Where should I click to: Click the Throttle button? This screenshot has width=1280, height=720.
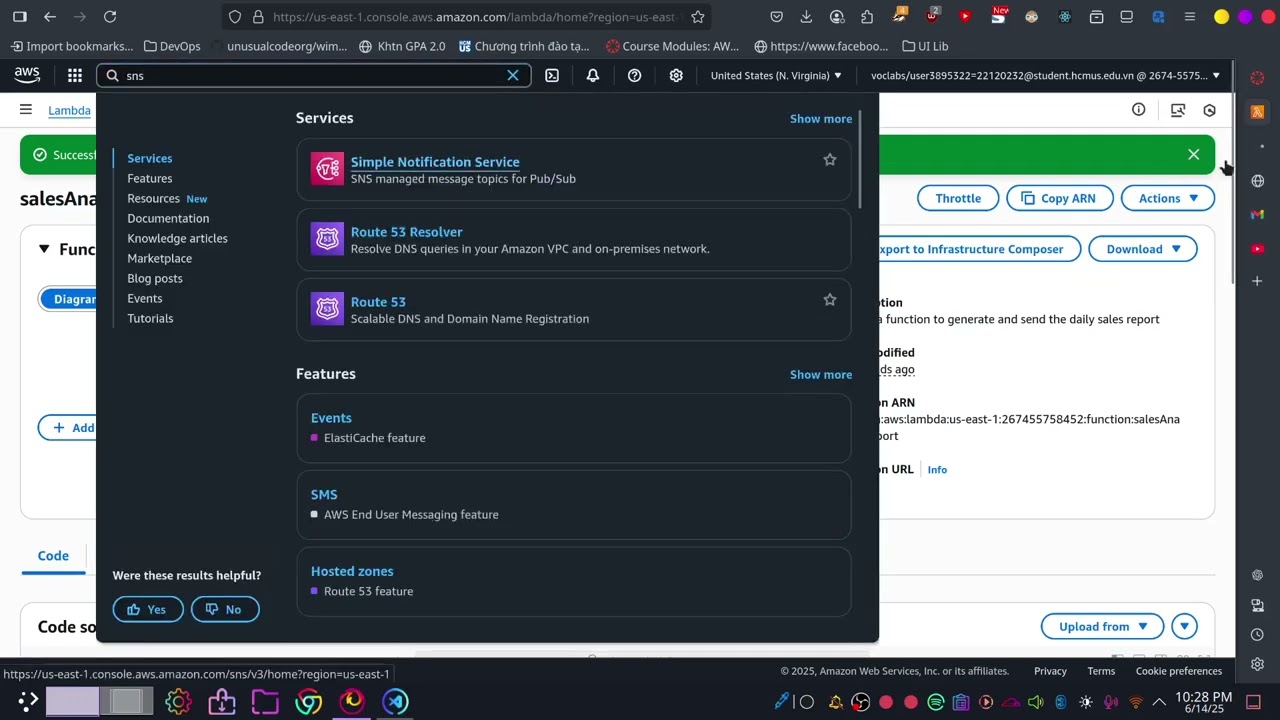[958, 198]
